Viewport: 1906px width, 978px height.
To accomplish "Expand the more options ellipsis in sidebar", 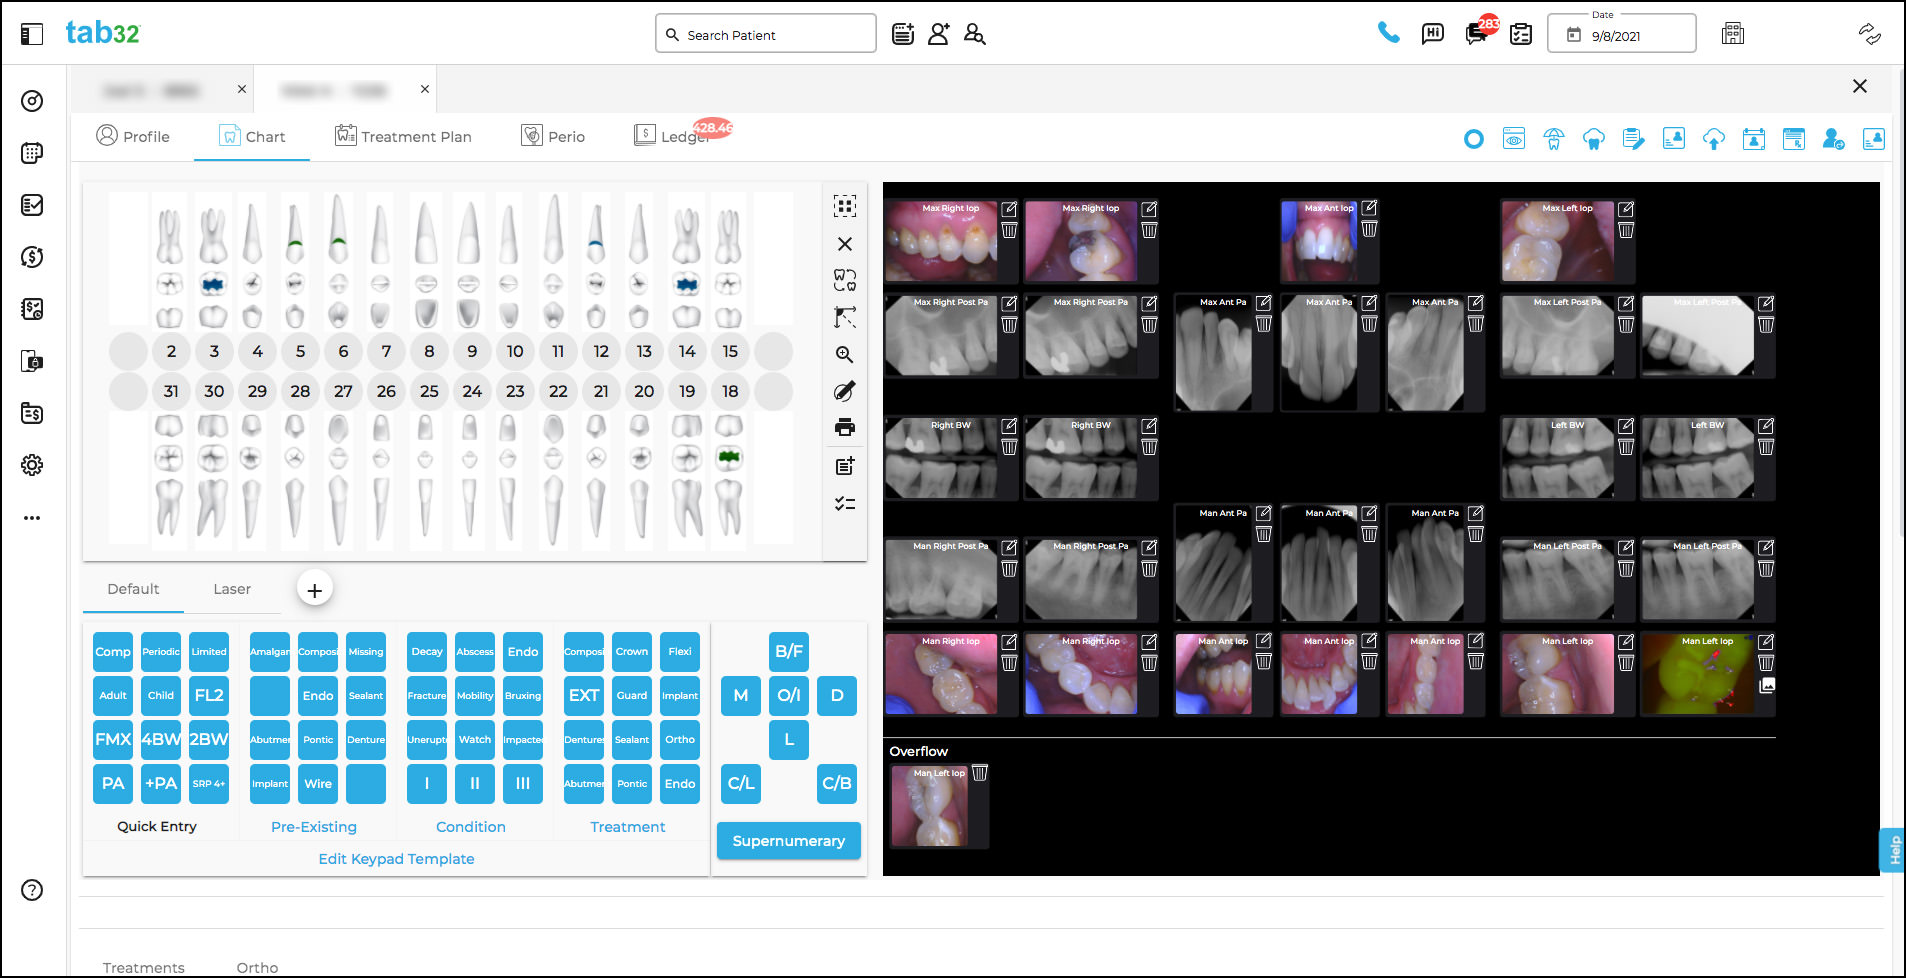I will (x=32, y=518).
